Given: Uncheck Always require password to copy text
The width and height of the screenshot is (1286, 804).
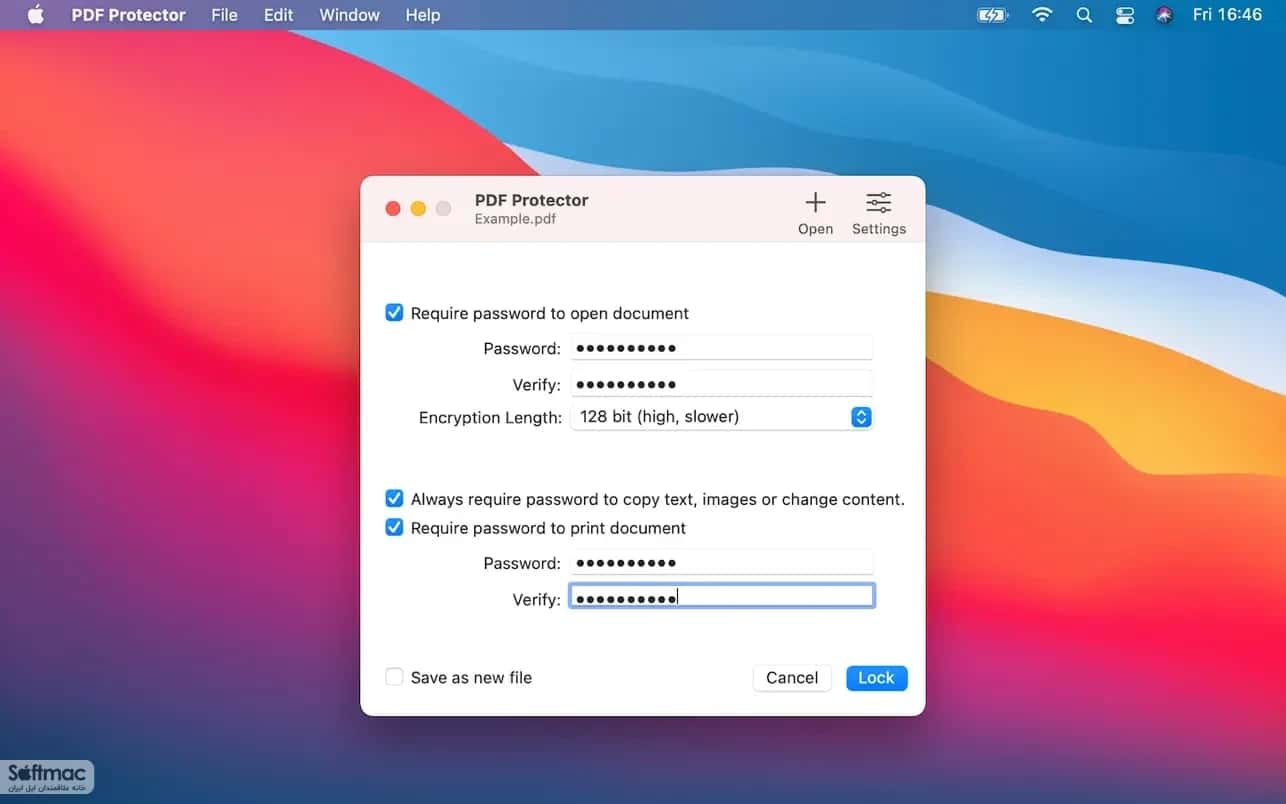Looking at the screenshot, I should [x=394, y=499].
